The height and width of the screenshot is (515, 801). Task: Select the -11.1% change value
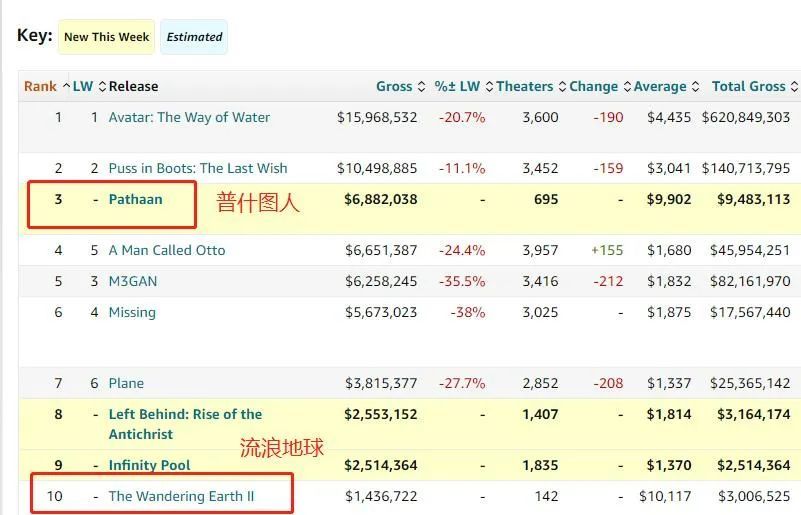coord(462,169)
